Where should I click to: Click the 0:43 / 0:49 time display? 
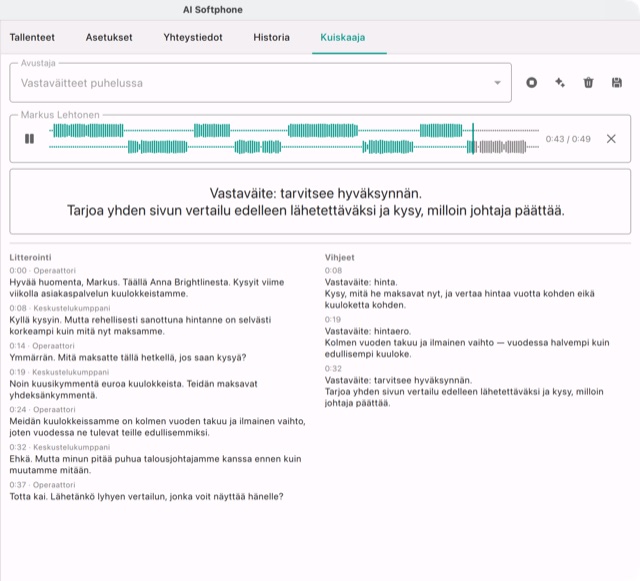(x=568, y=139)
